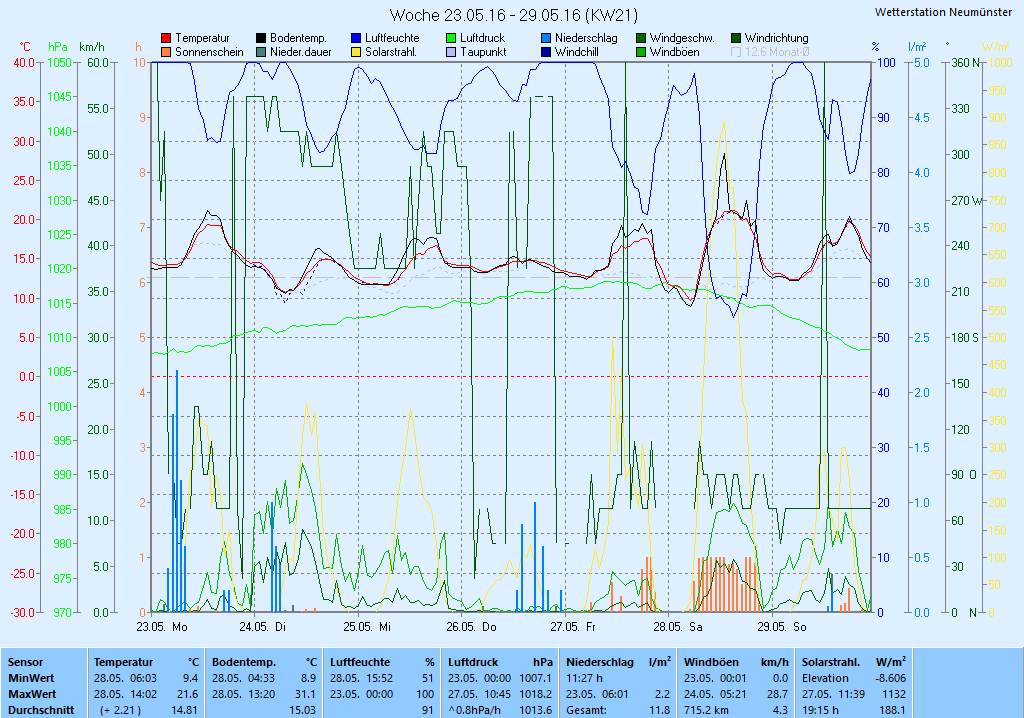Click the Windrichtung legend swatch
The height and width of the screenshot is (718, 1024).
(x=736, y=38)
